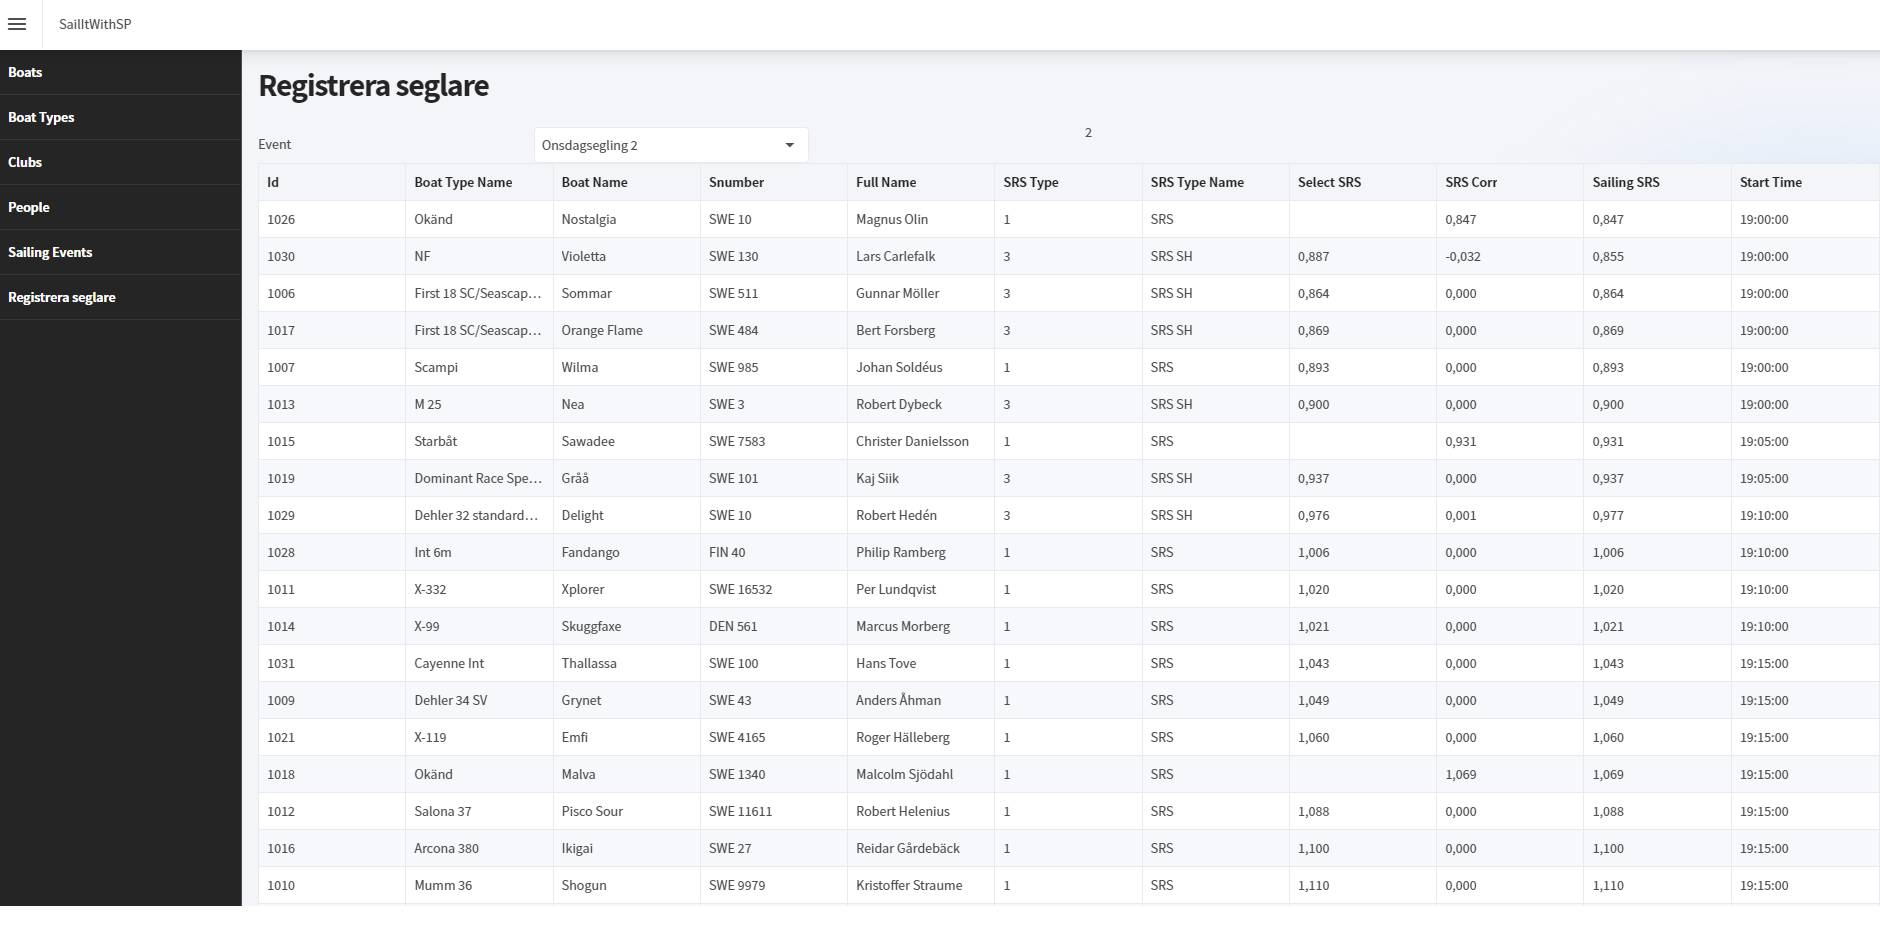Select Int 6m boat type cell
Image resolution: width=1880 pixels, height=928 pixels.
tap(479, 552)
